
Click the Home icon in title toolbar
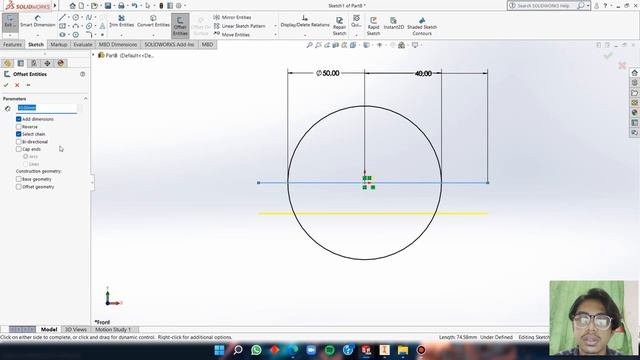(72, 6)
